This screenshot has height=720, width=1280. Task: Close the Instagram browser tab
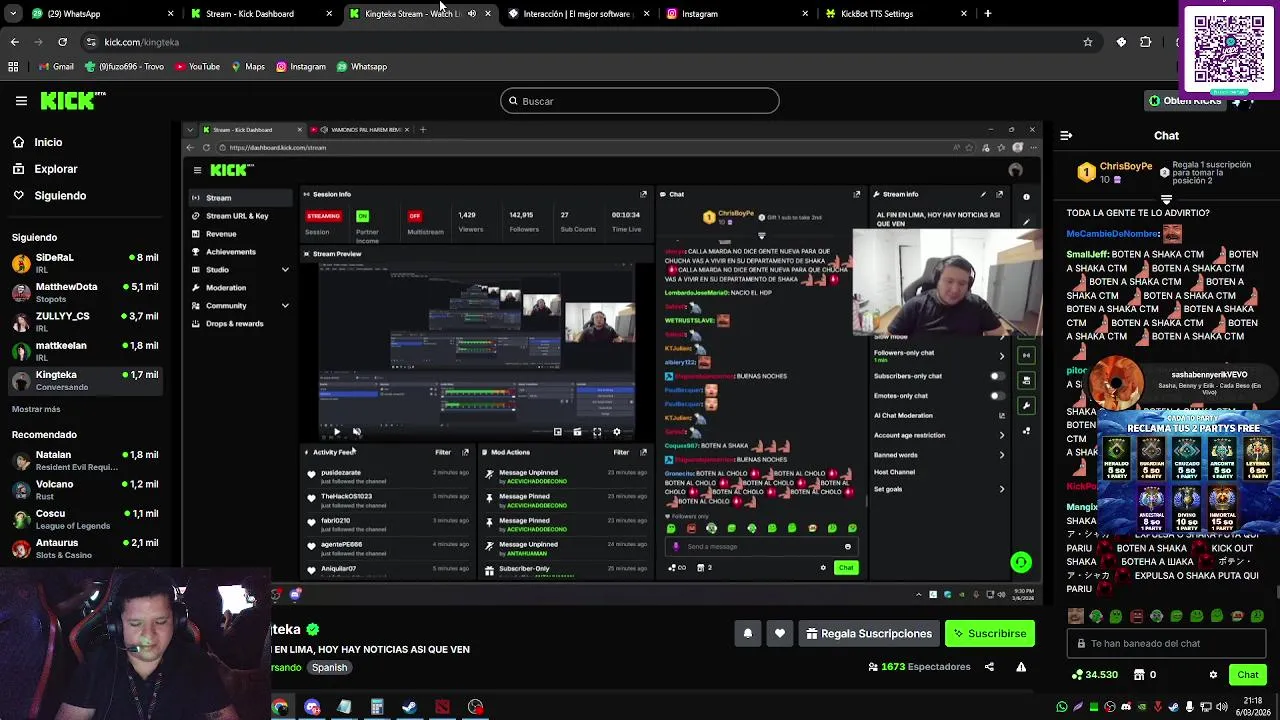805,14
